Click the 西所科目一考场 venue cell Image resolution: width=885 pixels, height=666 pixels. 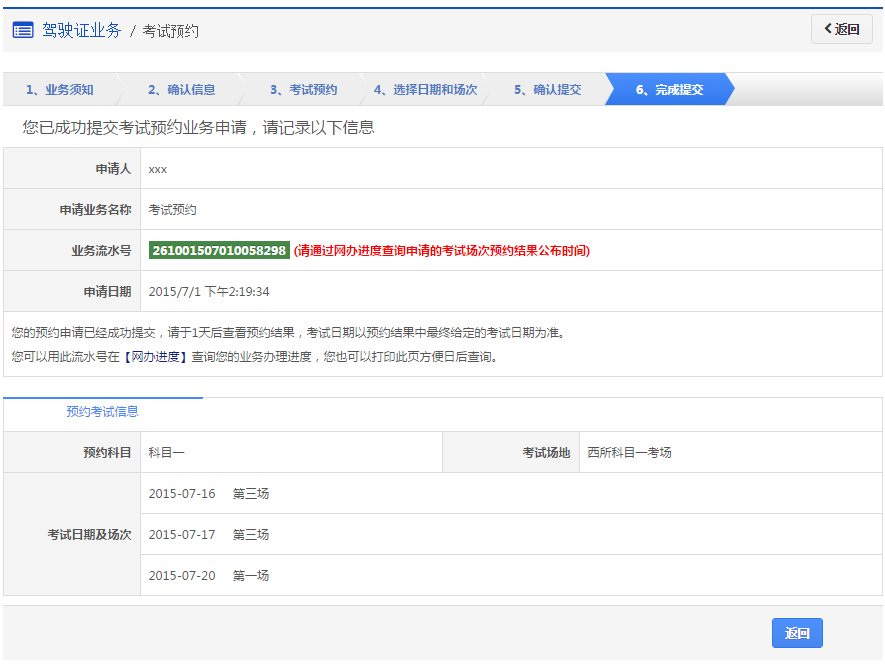coord(632,451)
